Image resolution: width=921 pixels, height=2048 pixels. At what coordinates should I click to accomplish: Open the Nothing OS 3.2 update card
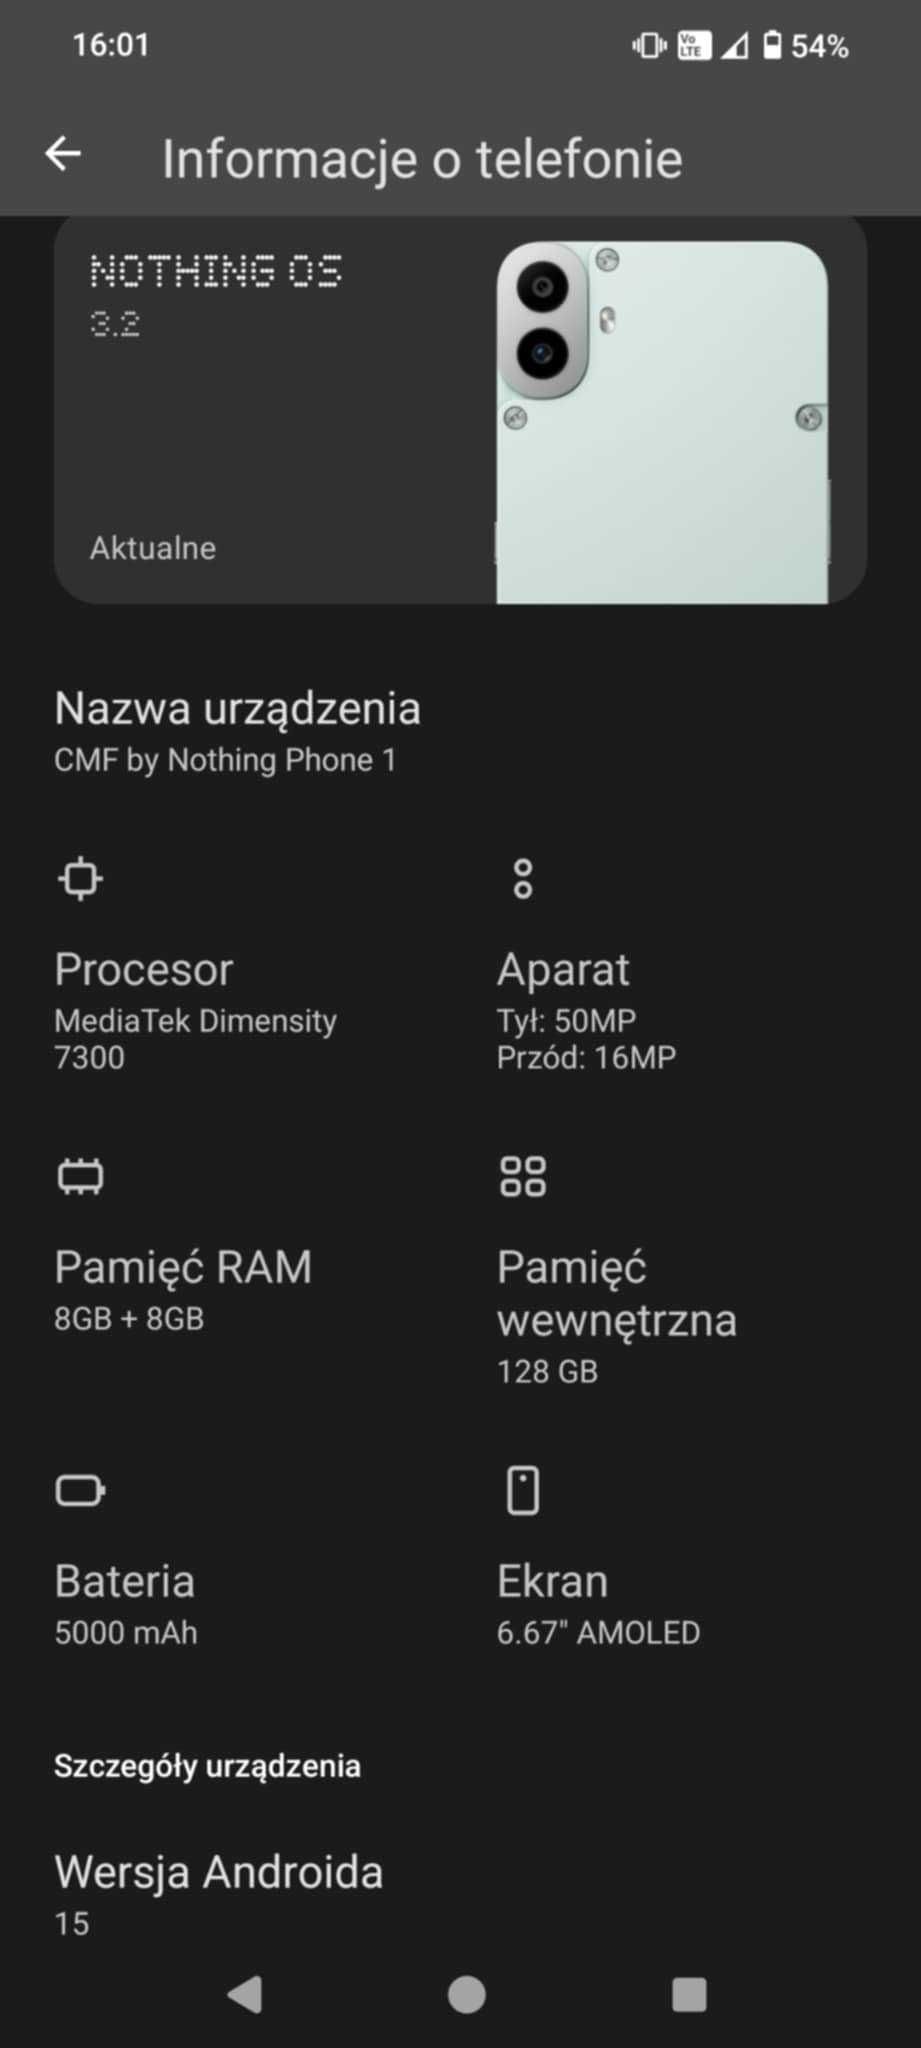(x=460, y=410)
